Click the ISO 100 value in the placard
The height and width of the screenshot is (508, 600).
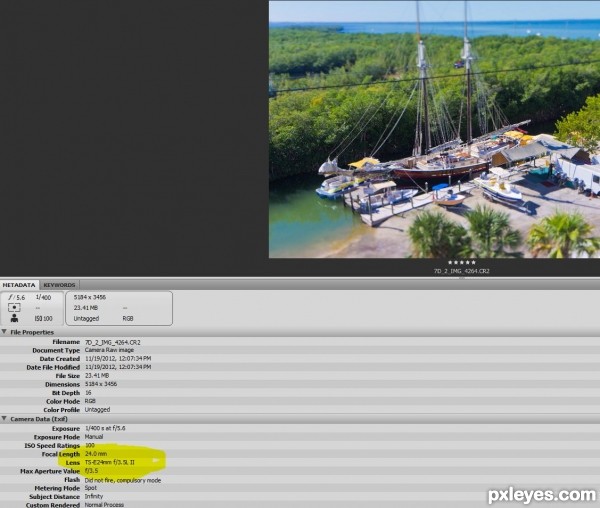[44, 318]
